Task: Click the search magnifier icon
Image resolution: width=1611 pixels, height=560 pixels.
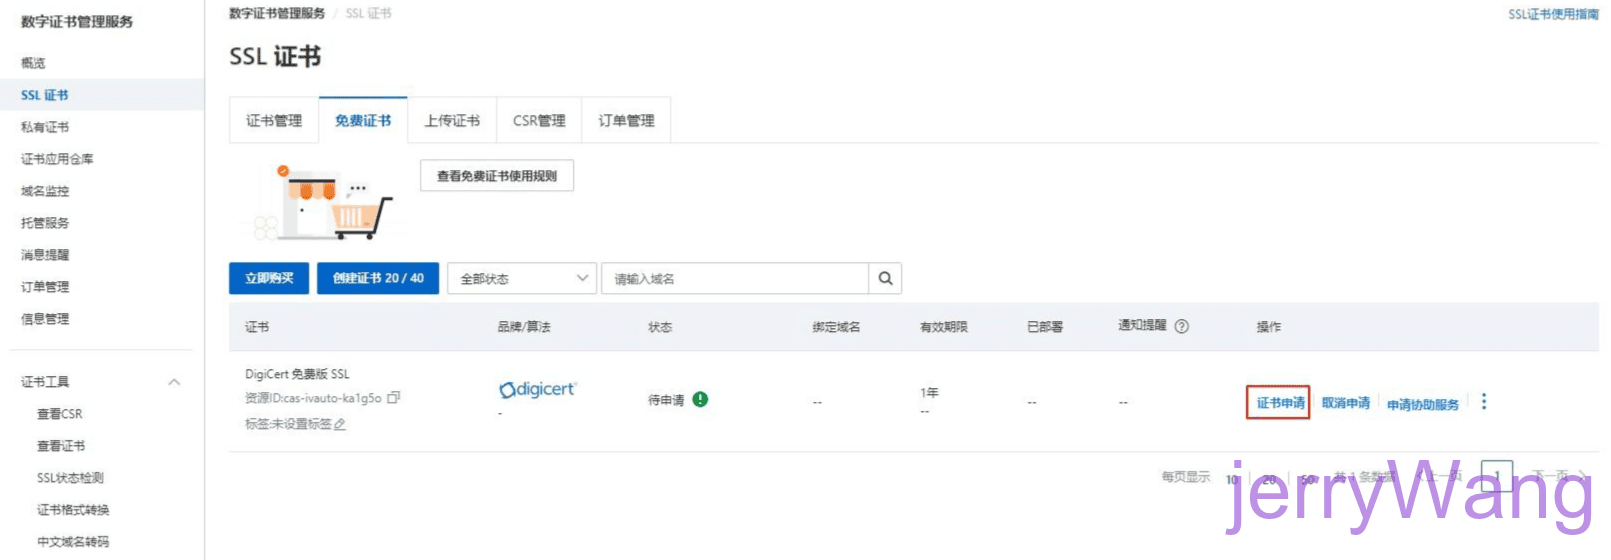Action: click(885, 279)
